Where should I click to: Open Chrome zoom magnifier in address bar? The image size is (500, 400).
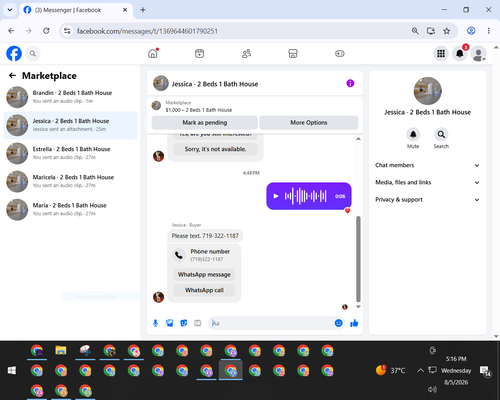(x=415, y=31)
